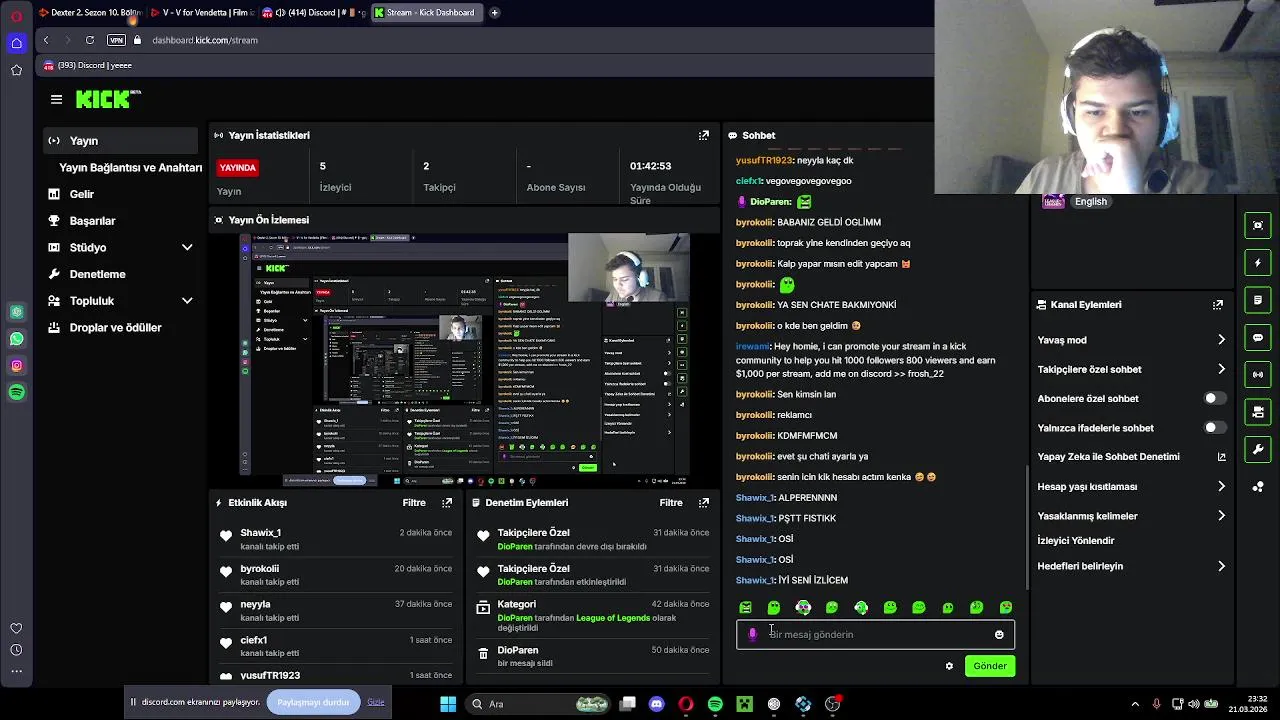
Task: Open Filtre in Etkinlik Akışı
Action: tap(414, 503)
